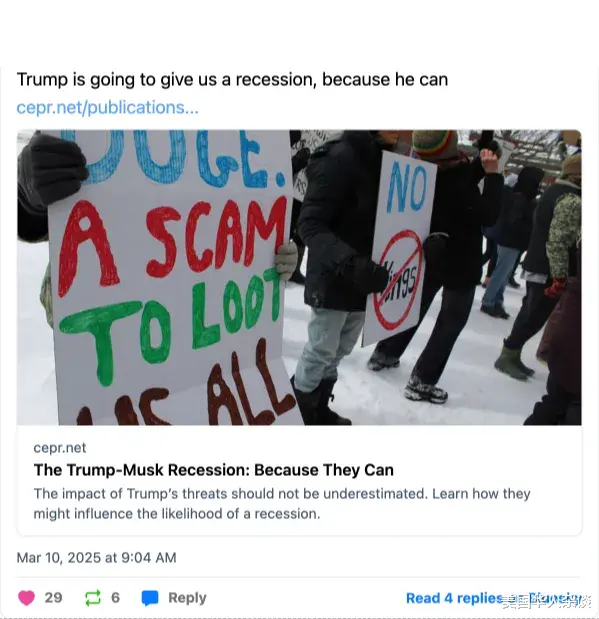Click the link card description about Trump's threats
Screen dimensions: 599x619
[282, 504]
